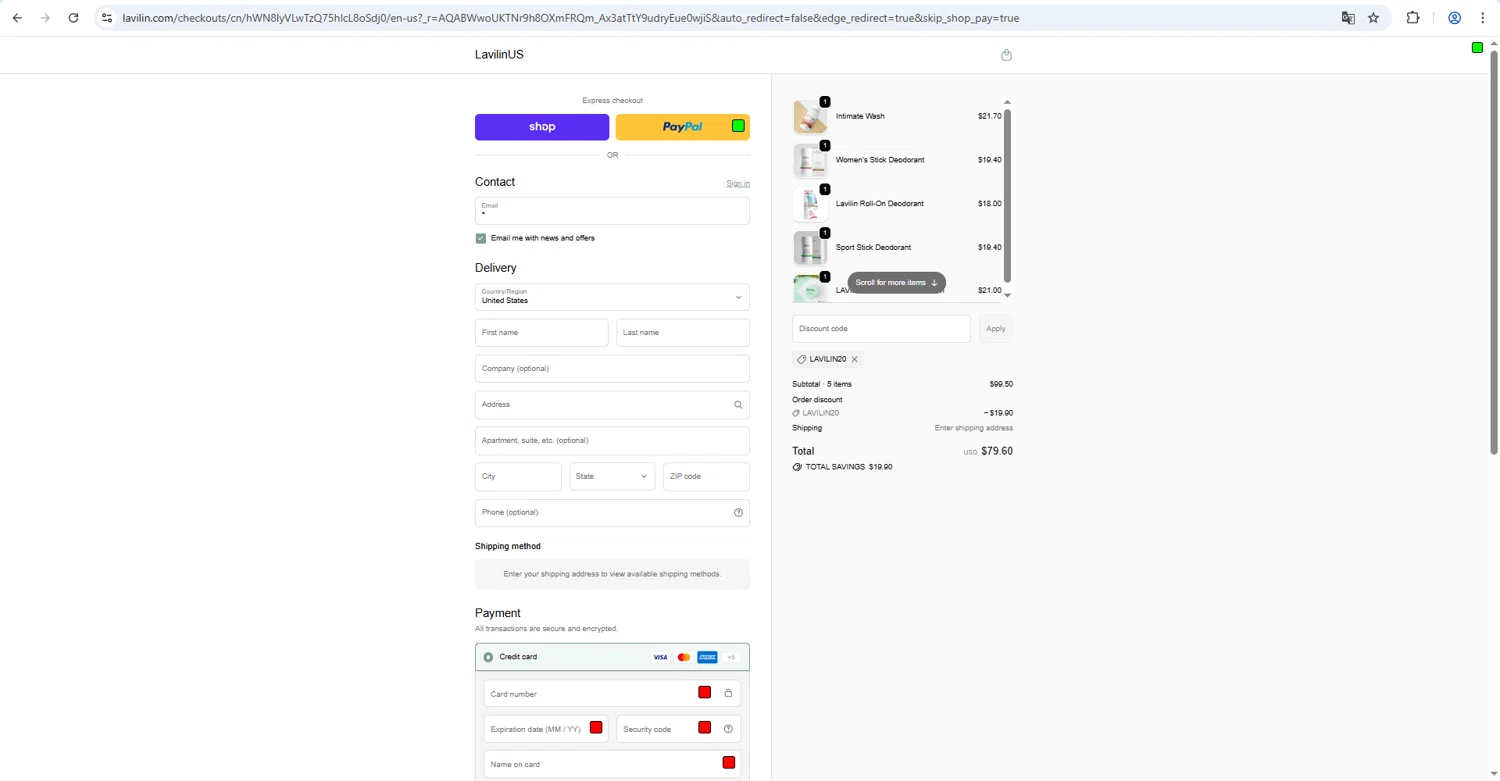Focus Company (optional) field

tap(612, 369)
